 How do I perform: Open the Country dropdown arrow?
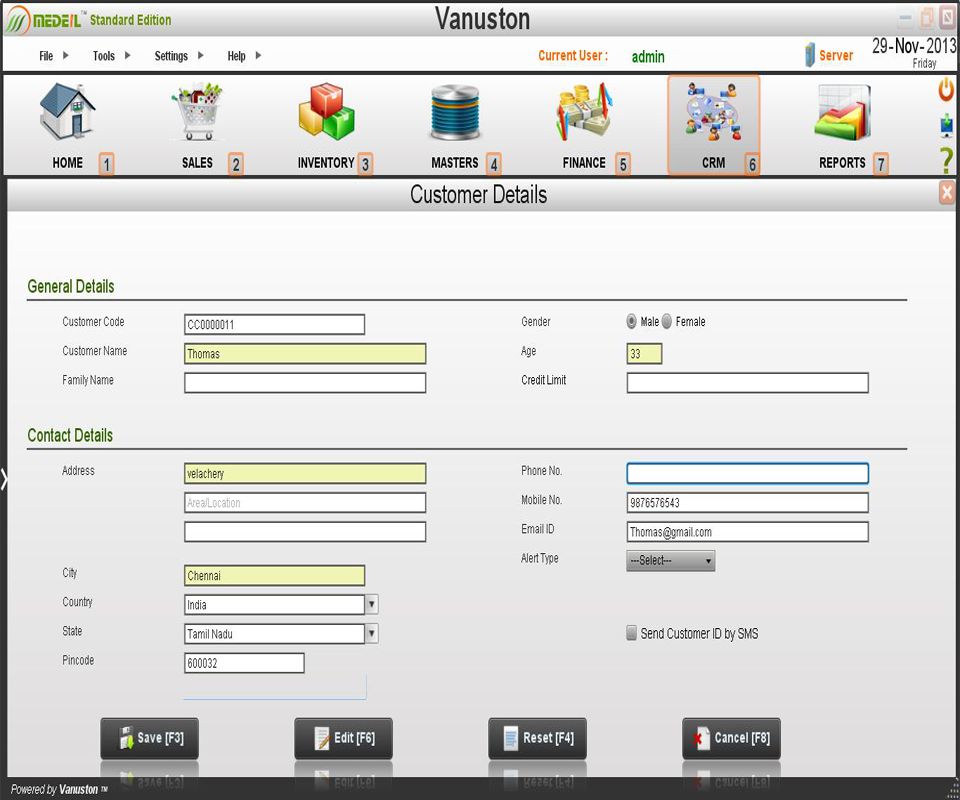pyautogui.click(x=372, y=605)
